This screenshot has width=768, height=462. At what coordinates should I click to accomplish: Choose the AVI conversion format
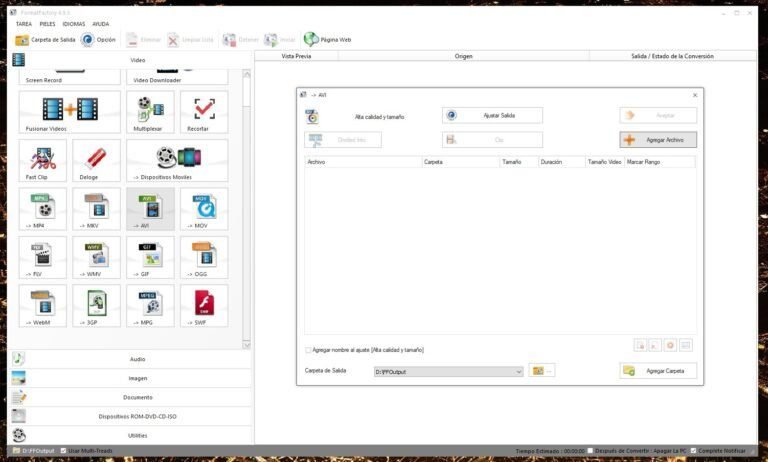click(150, 209)
